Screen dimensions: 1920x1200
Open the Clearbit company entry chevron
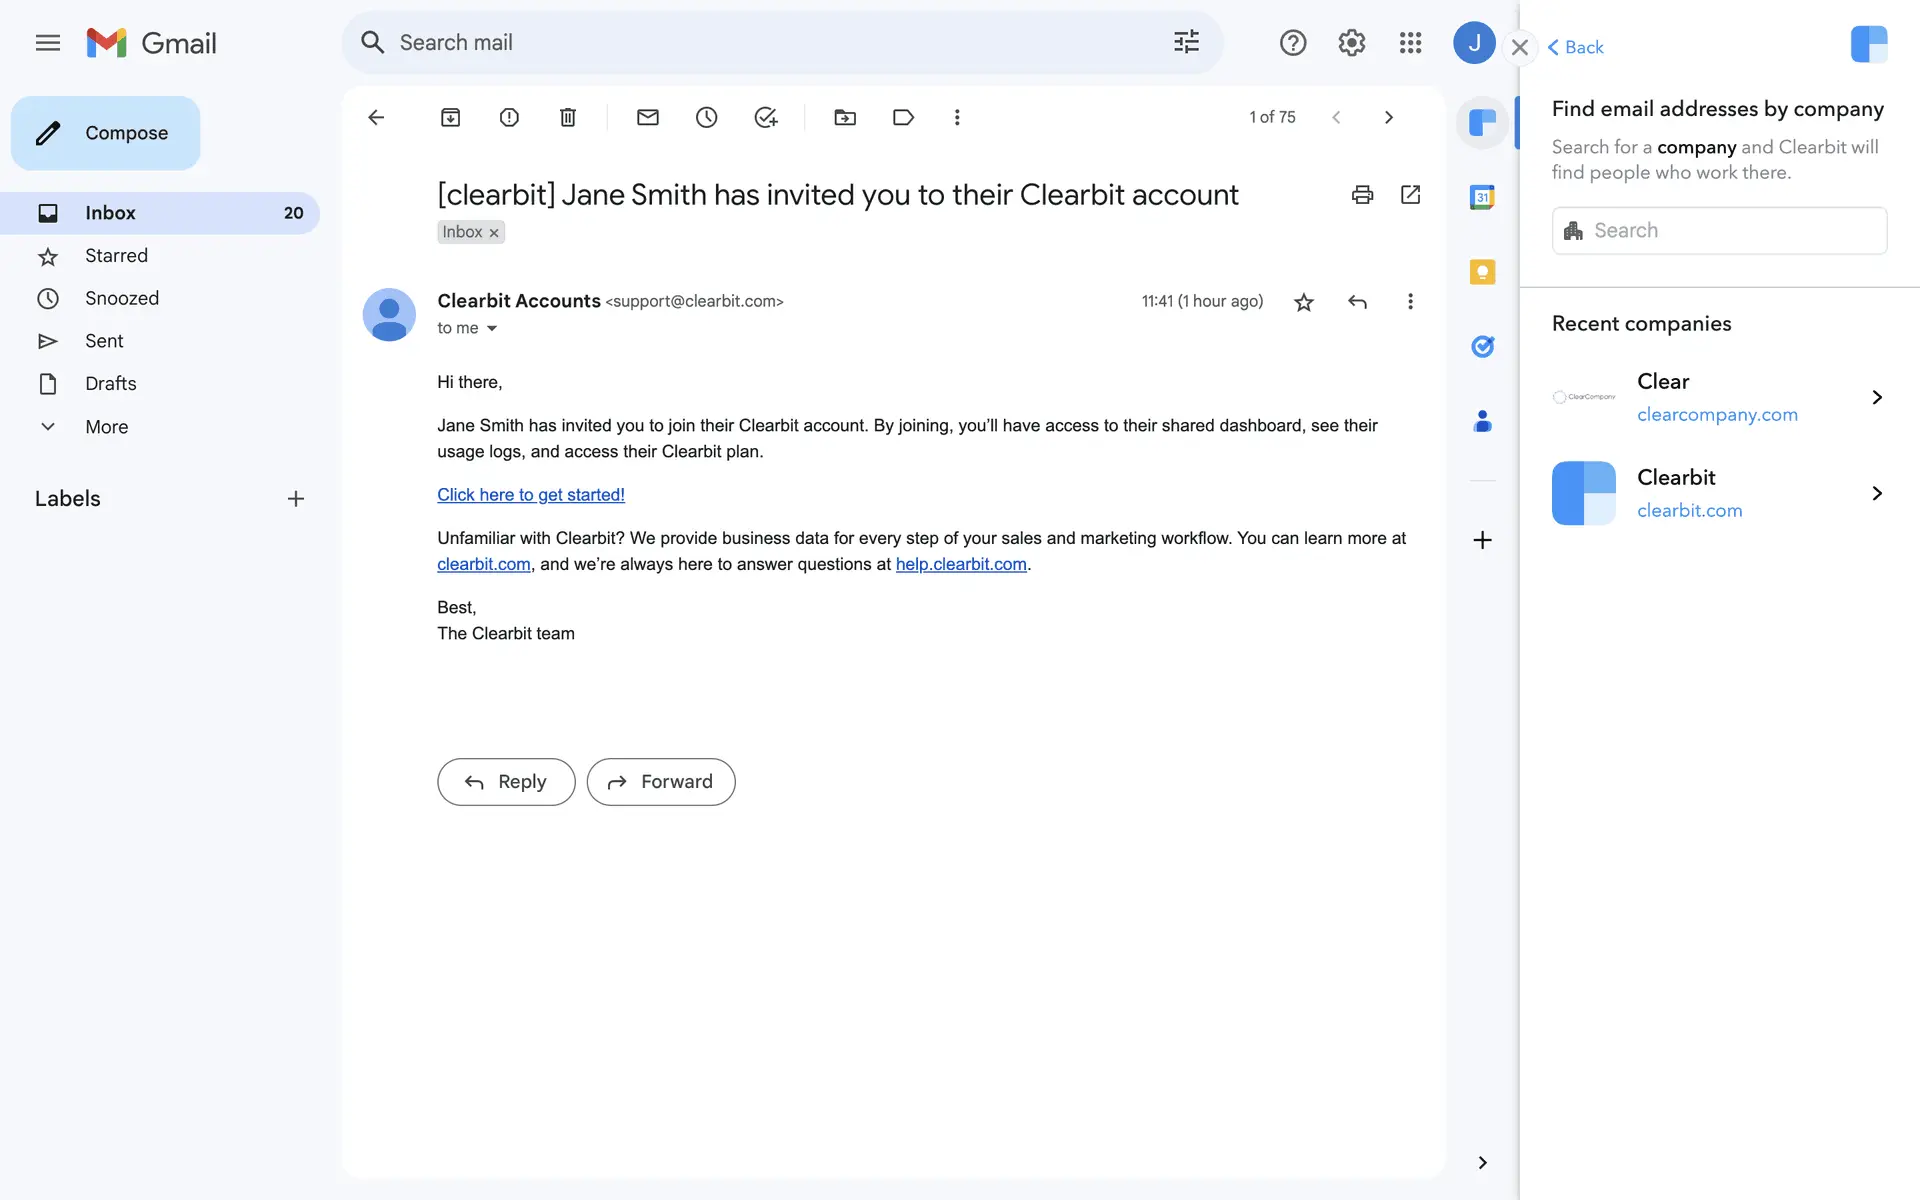coord(1876,493)
